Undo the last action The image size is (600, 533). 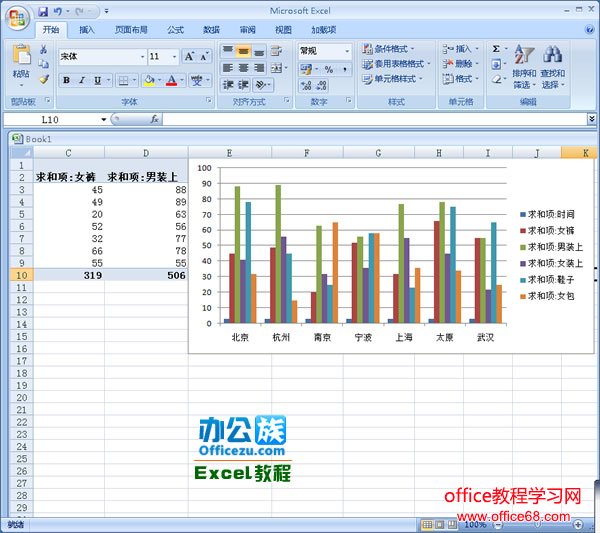point(58,11)
